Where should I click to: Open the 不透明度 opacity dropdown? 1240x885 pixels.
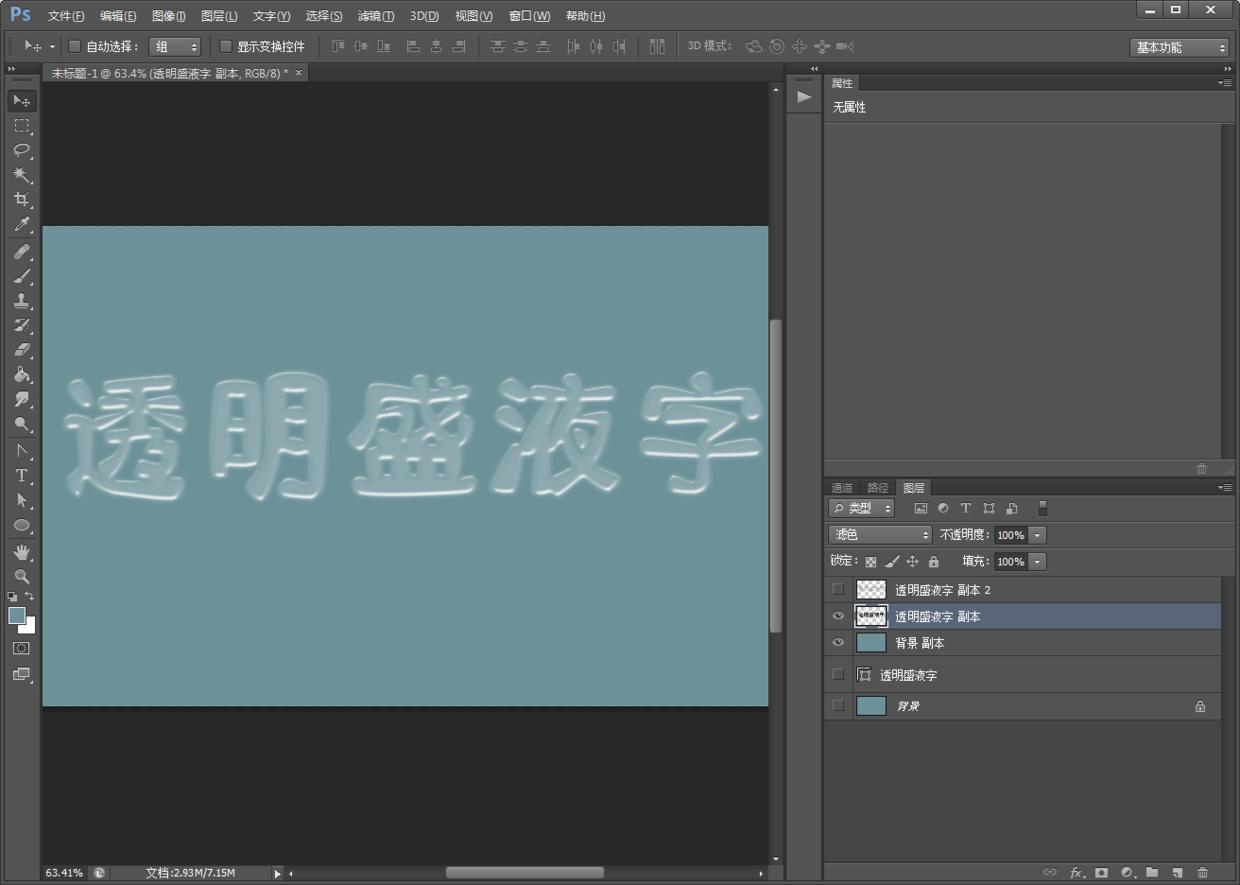1038,534
